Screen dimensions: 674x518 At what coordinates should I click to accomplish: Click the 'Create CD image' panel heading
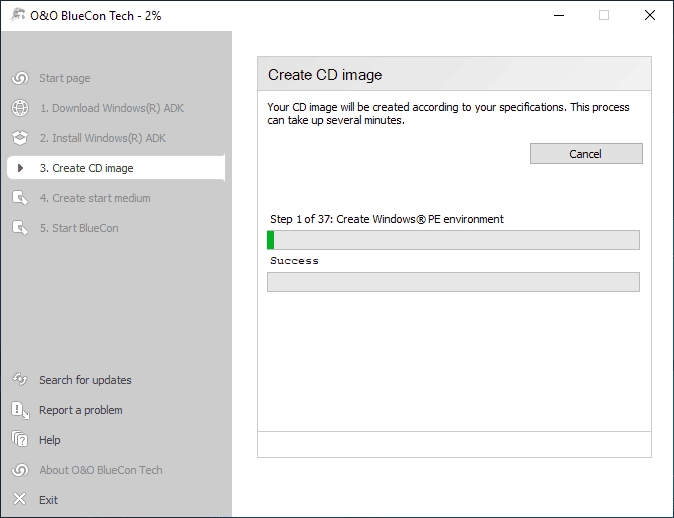(325, 75)
